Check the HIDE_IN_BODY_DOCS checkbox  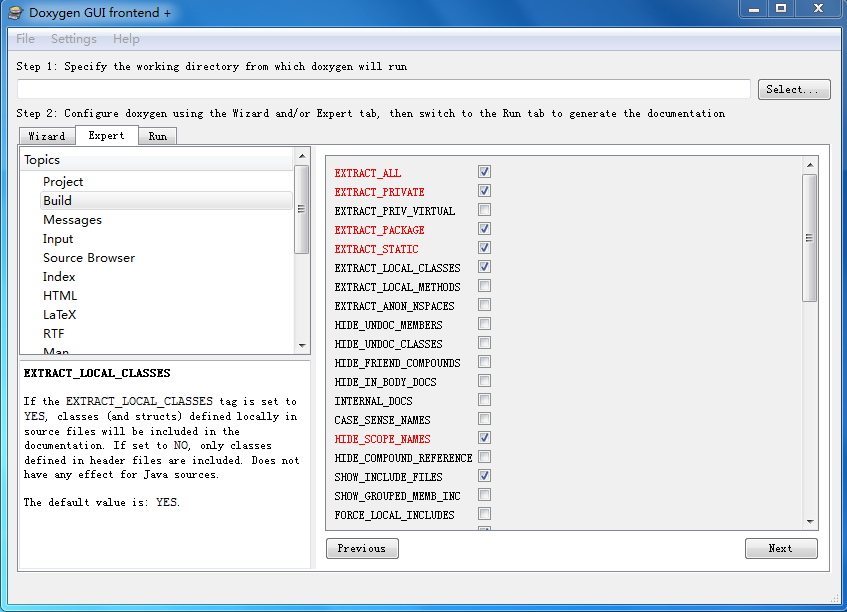click(485, 381)
